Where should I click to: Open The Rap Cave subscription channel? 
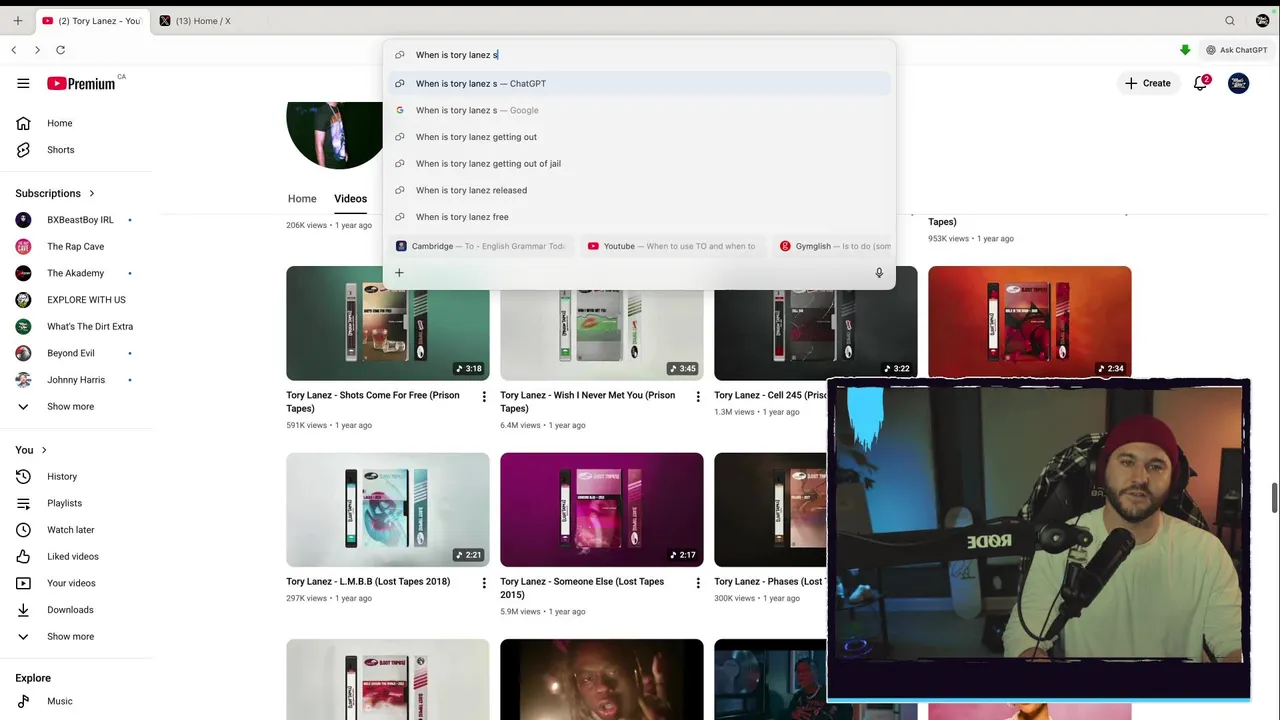point(76,246)
